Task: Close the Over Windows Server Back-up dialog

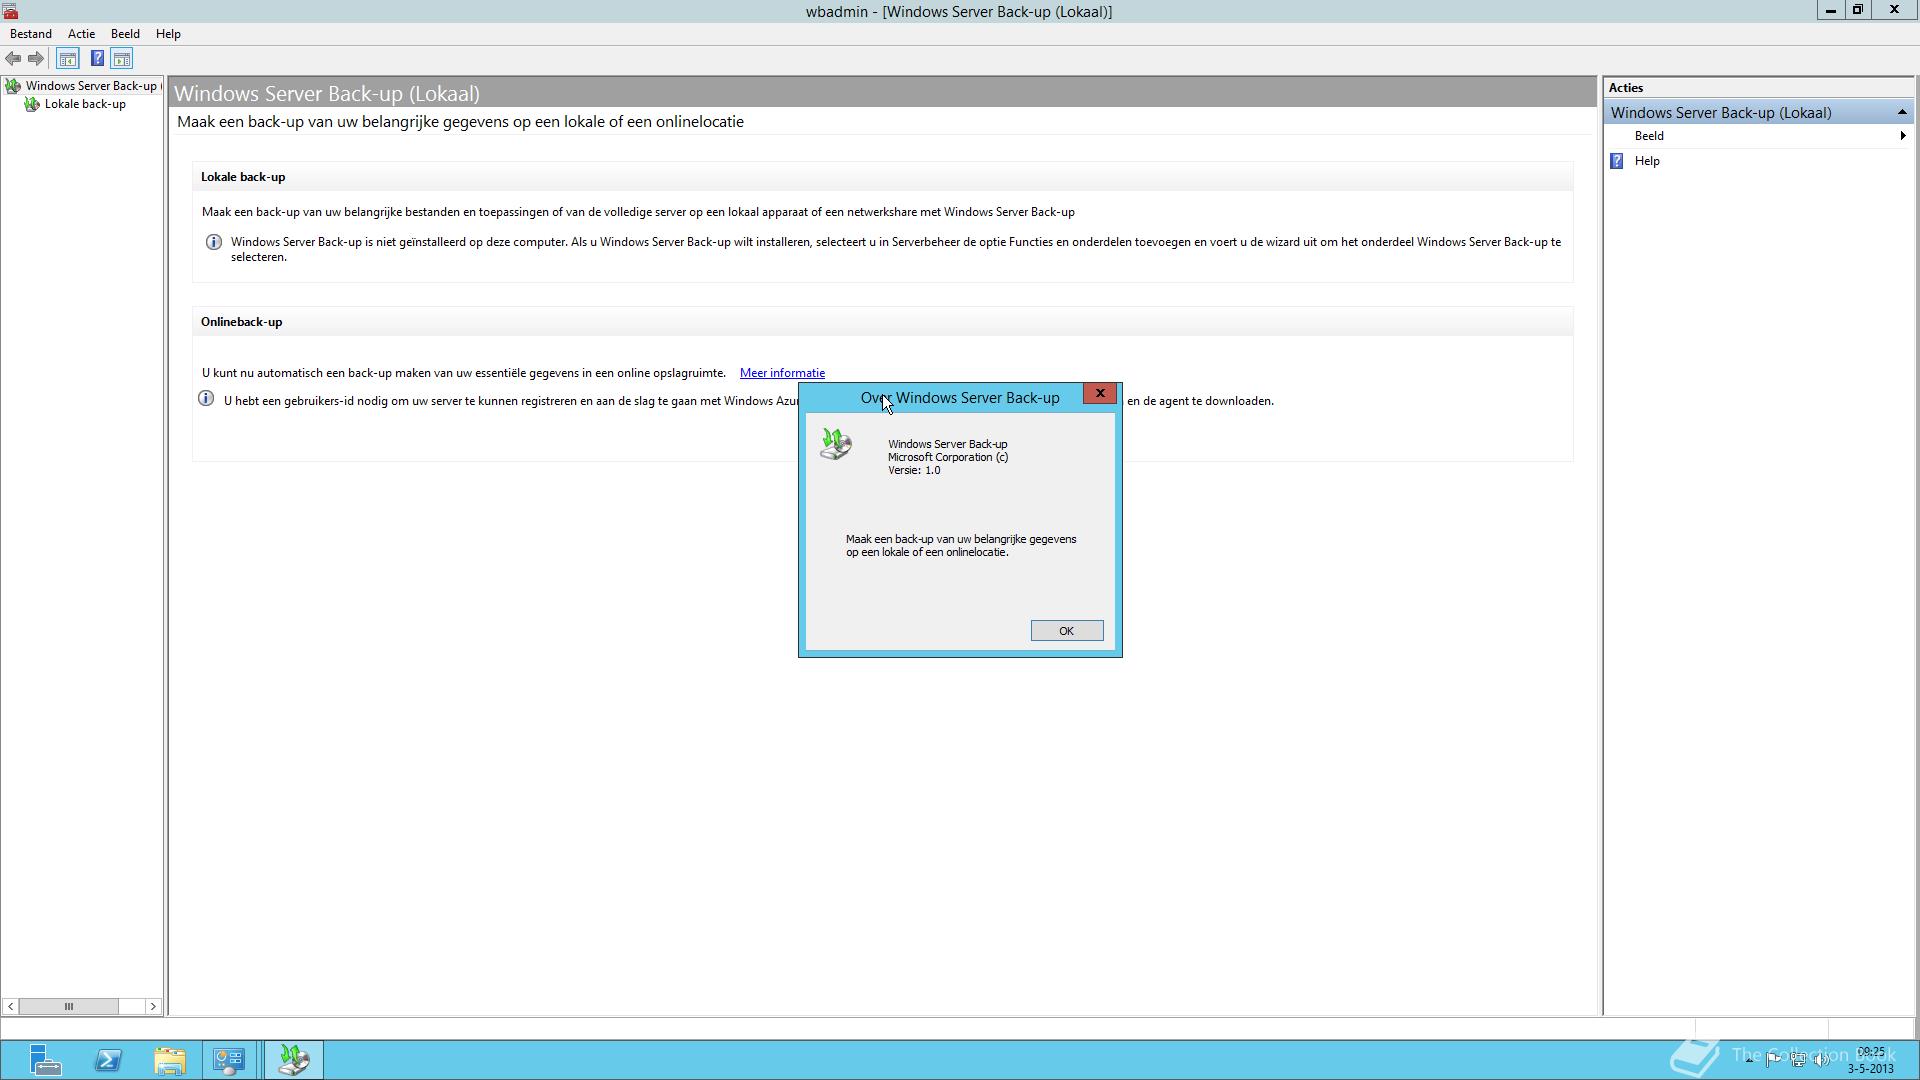Action: tap(1100, 393)
